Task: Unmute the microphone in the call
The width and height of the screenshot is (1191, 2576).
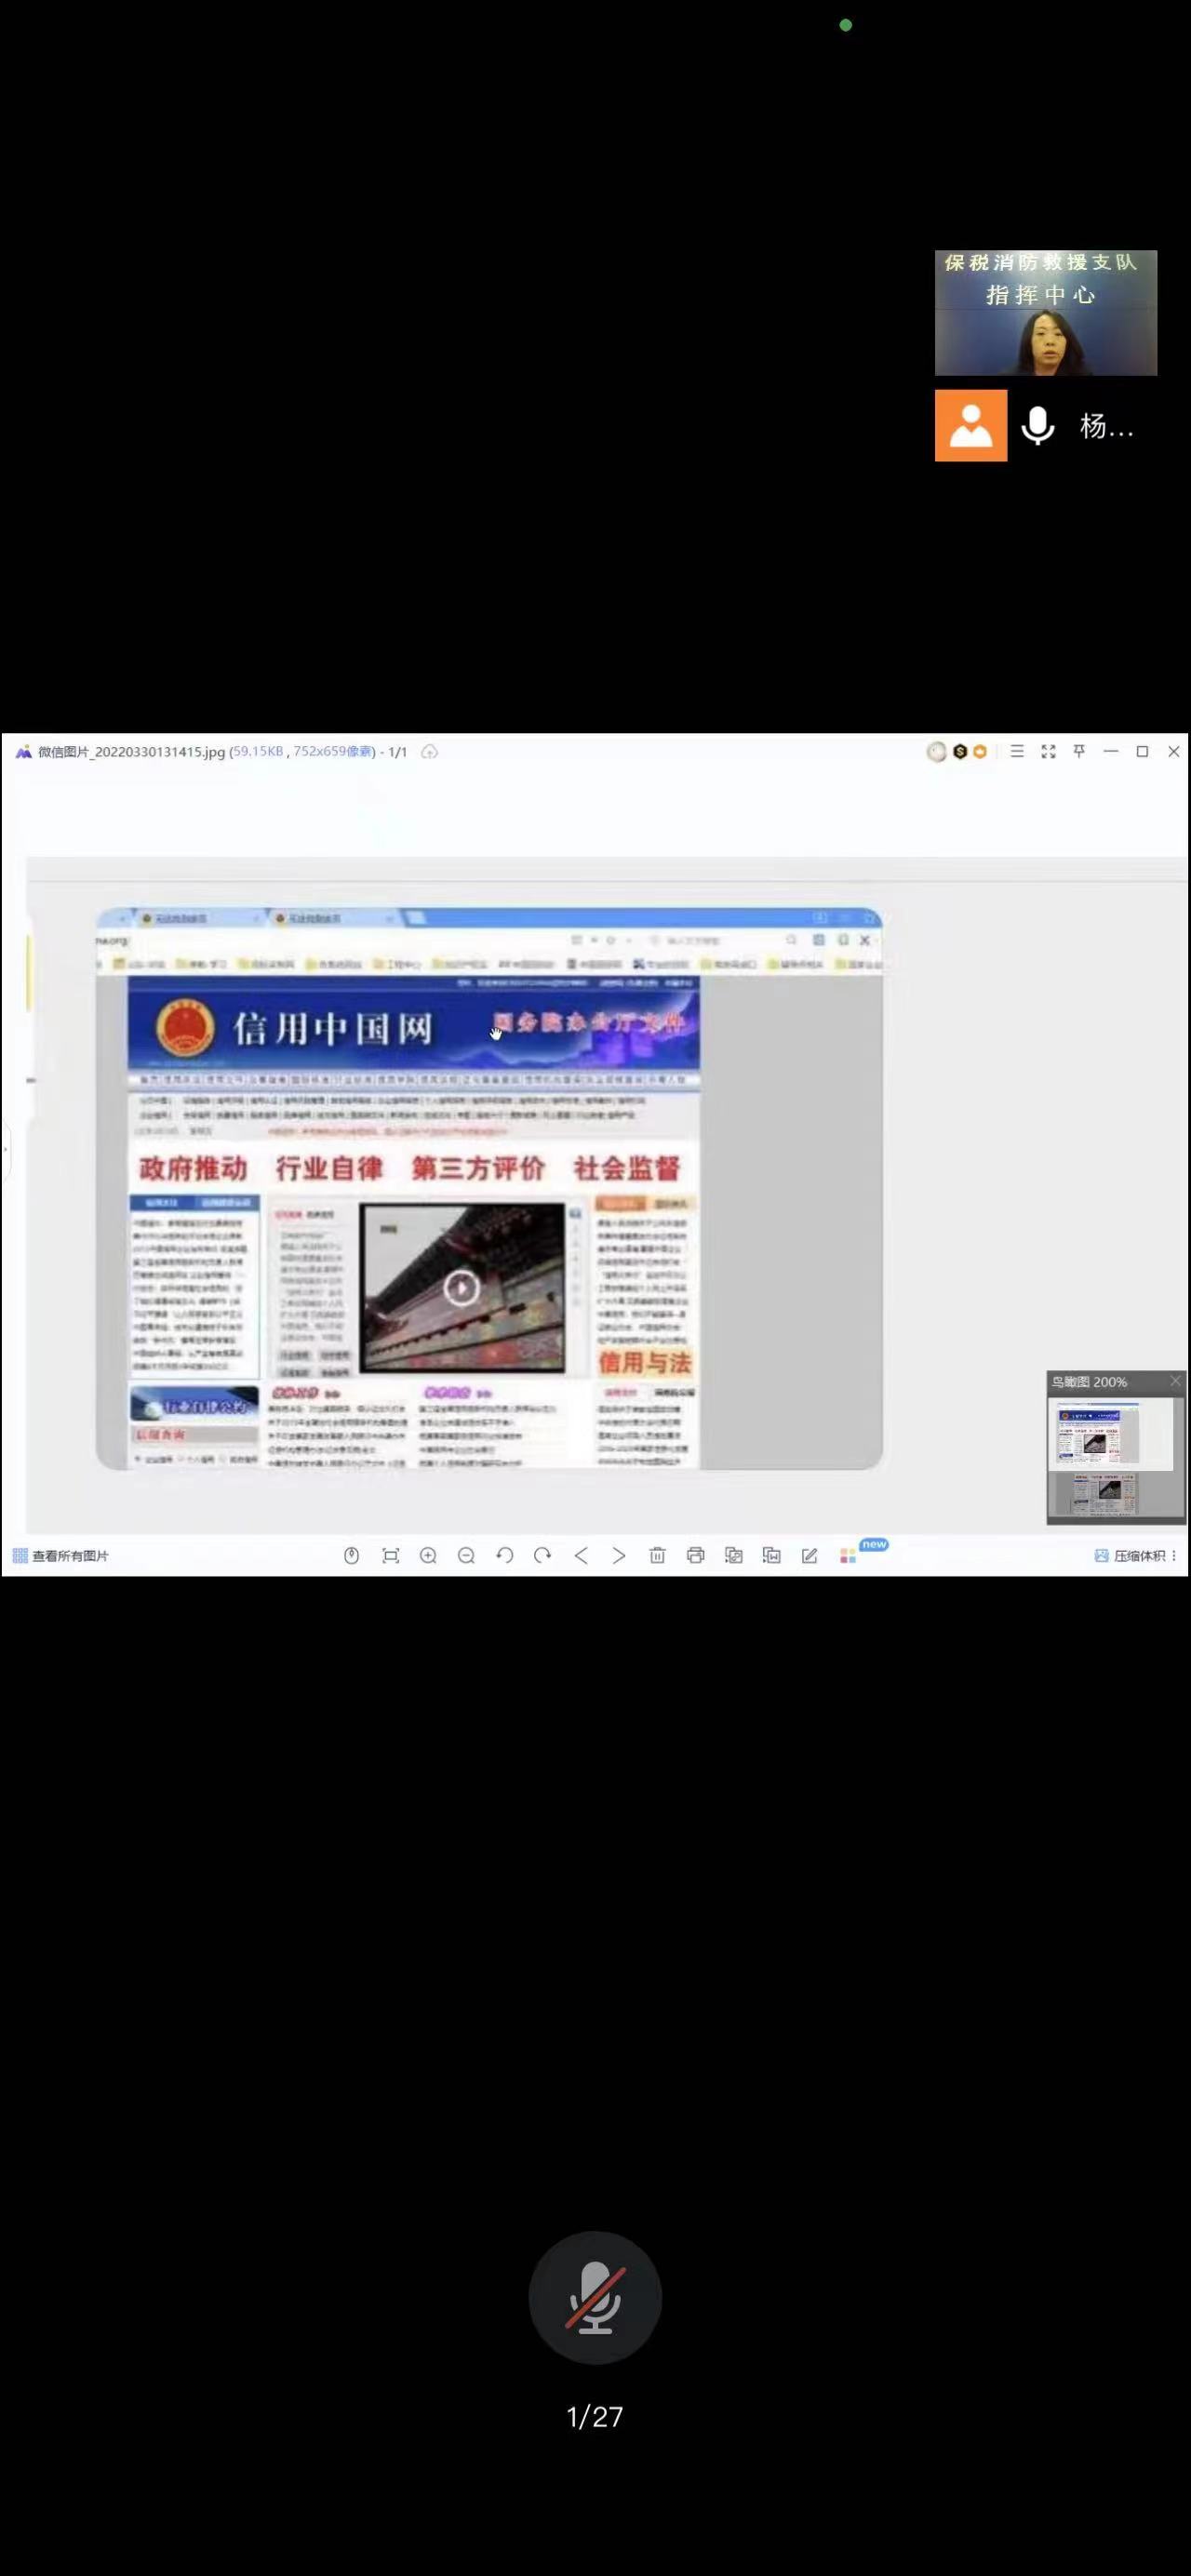Action: point(595,2297)
